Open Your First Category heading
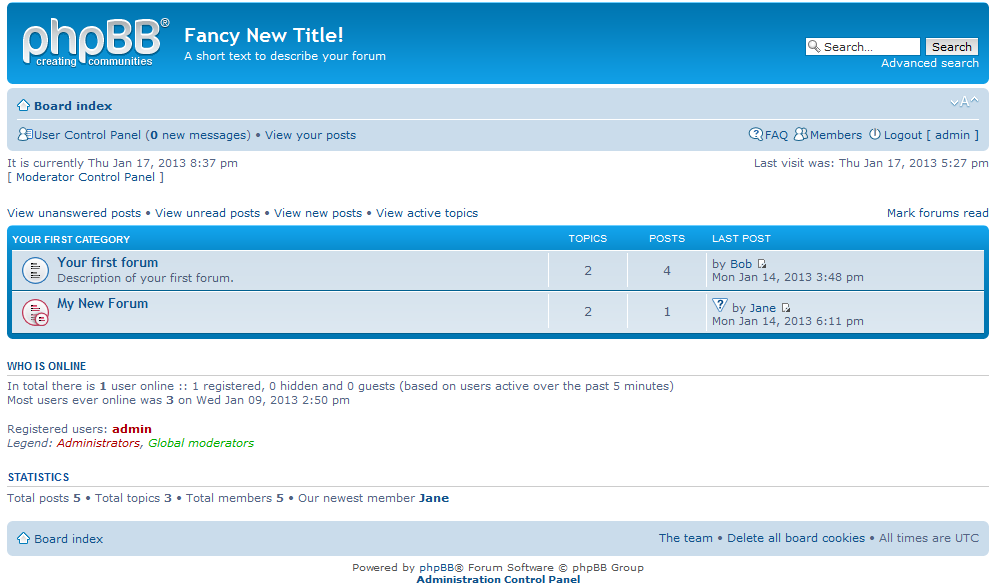Screen dimensions: 991x586 71,240
